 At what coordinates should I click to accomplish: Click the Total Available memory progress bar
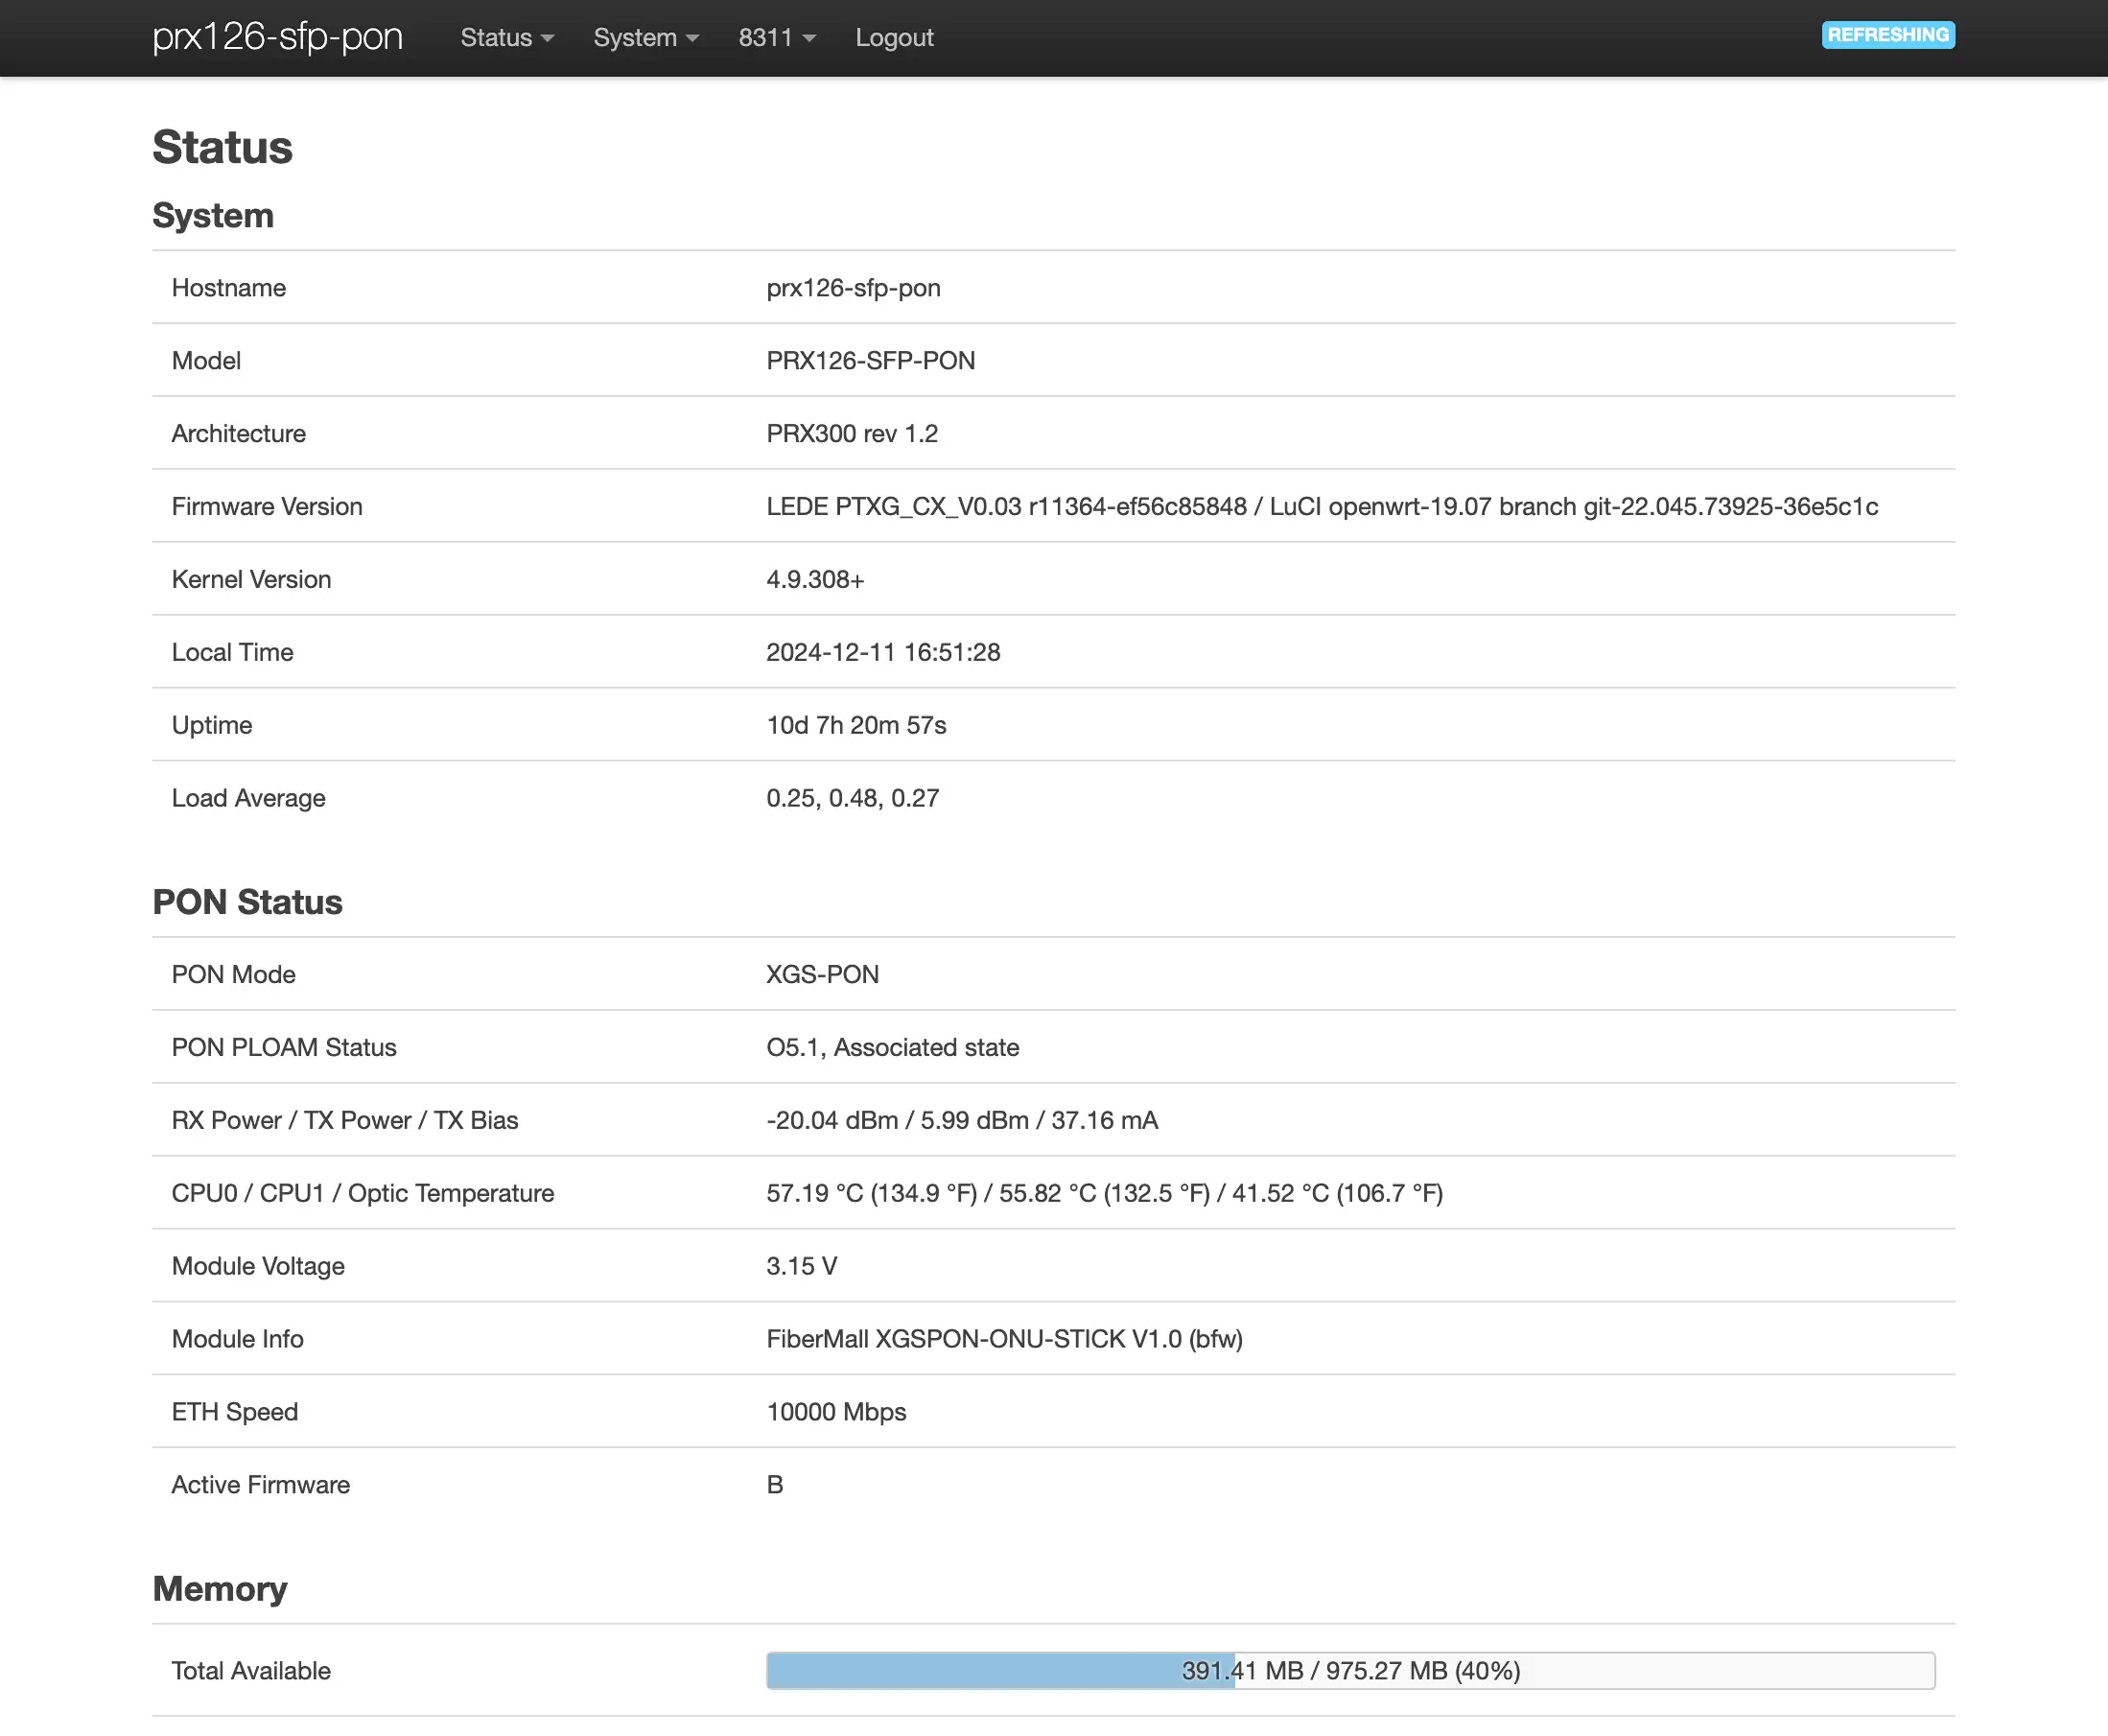coord(1350,1670)
